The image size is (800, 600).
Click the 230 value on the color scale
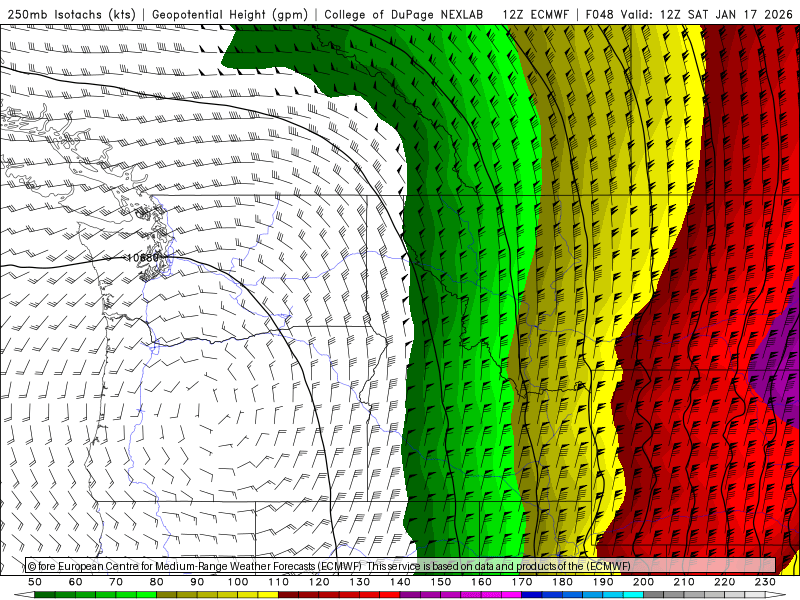click(x=765, y=582)
